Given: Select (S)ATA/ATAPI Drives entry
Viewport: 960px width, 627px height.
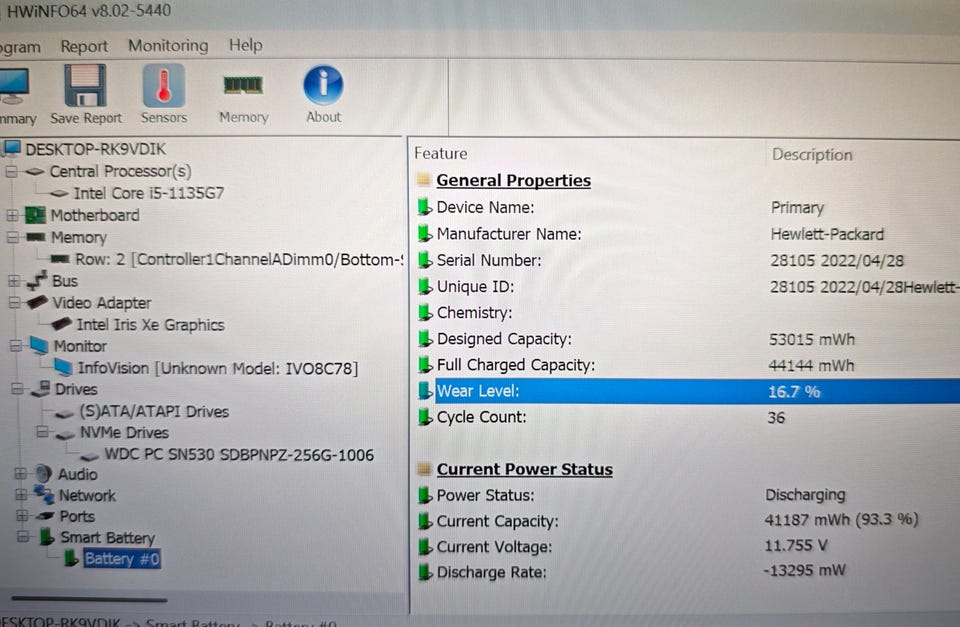Looking at the screenshot, I should pyautogui.click(x=154, y=411).
